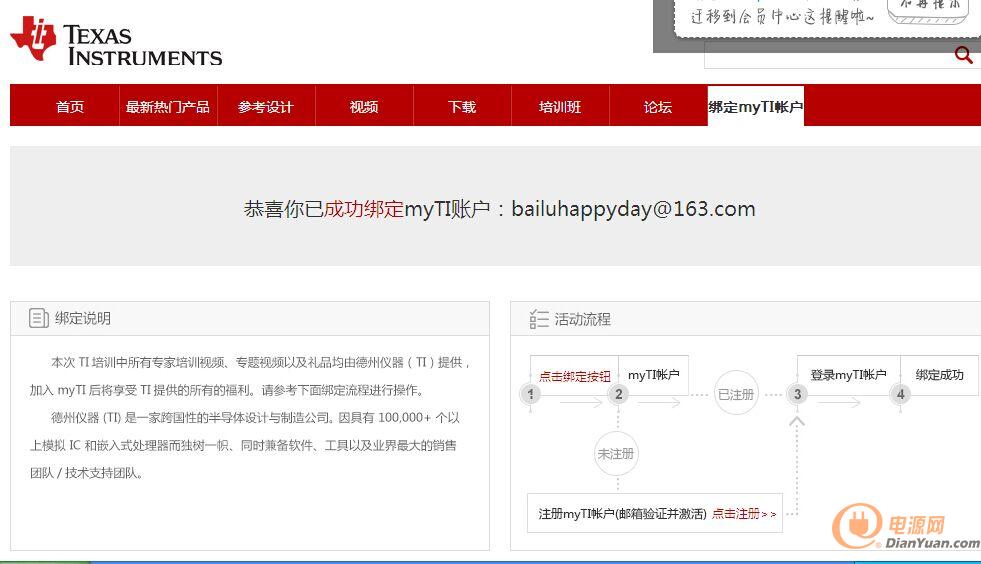The width and height of the screenshot is (981, 564).
Task: Click the 绑定说明 heading text
Action: (83, 318)
